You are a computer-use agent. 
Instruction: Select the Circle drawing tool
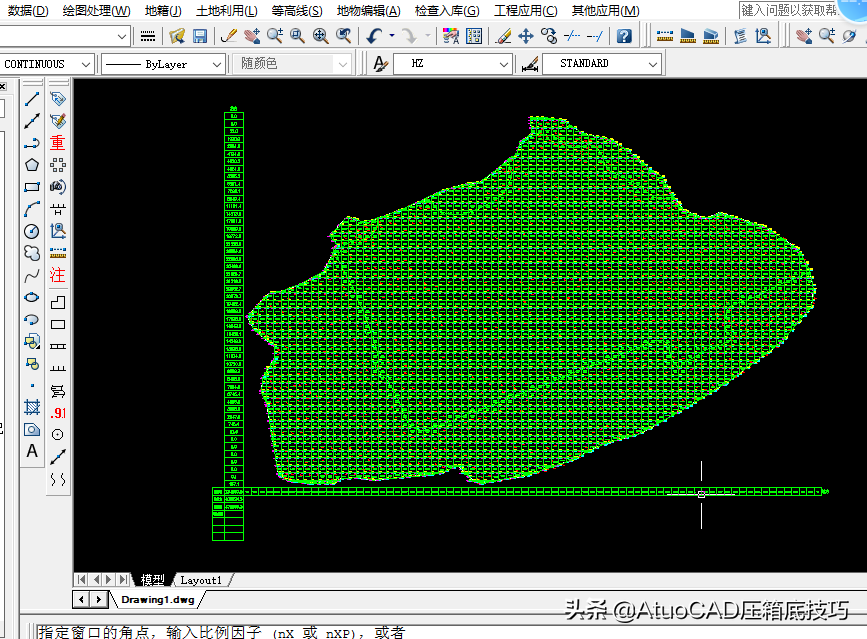click(32, 231)
